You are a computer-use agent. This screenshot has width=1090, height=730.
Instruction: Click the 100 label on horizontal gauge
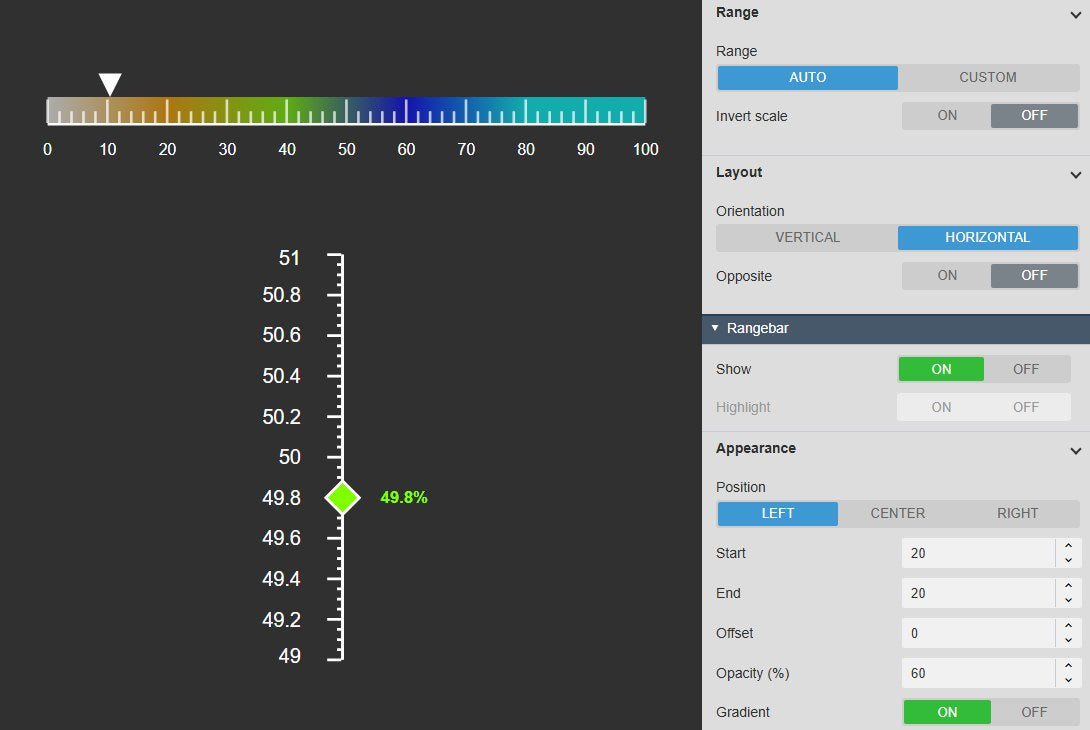(x=645, y=149)
